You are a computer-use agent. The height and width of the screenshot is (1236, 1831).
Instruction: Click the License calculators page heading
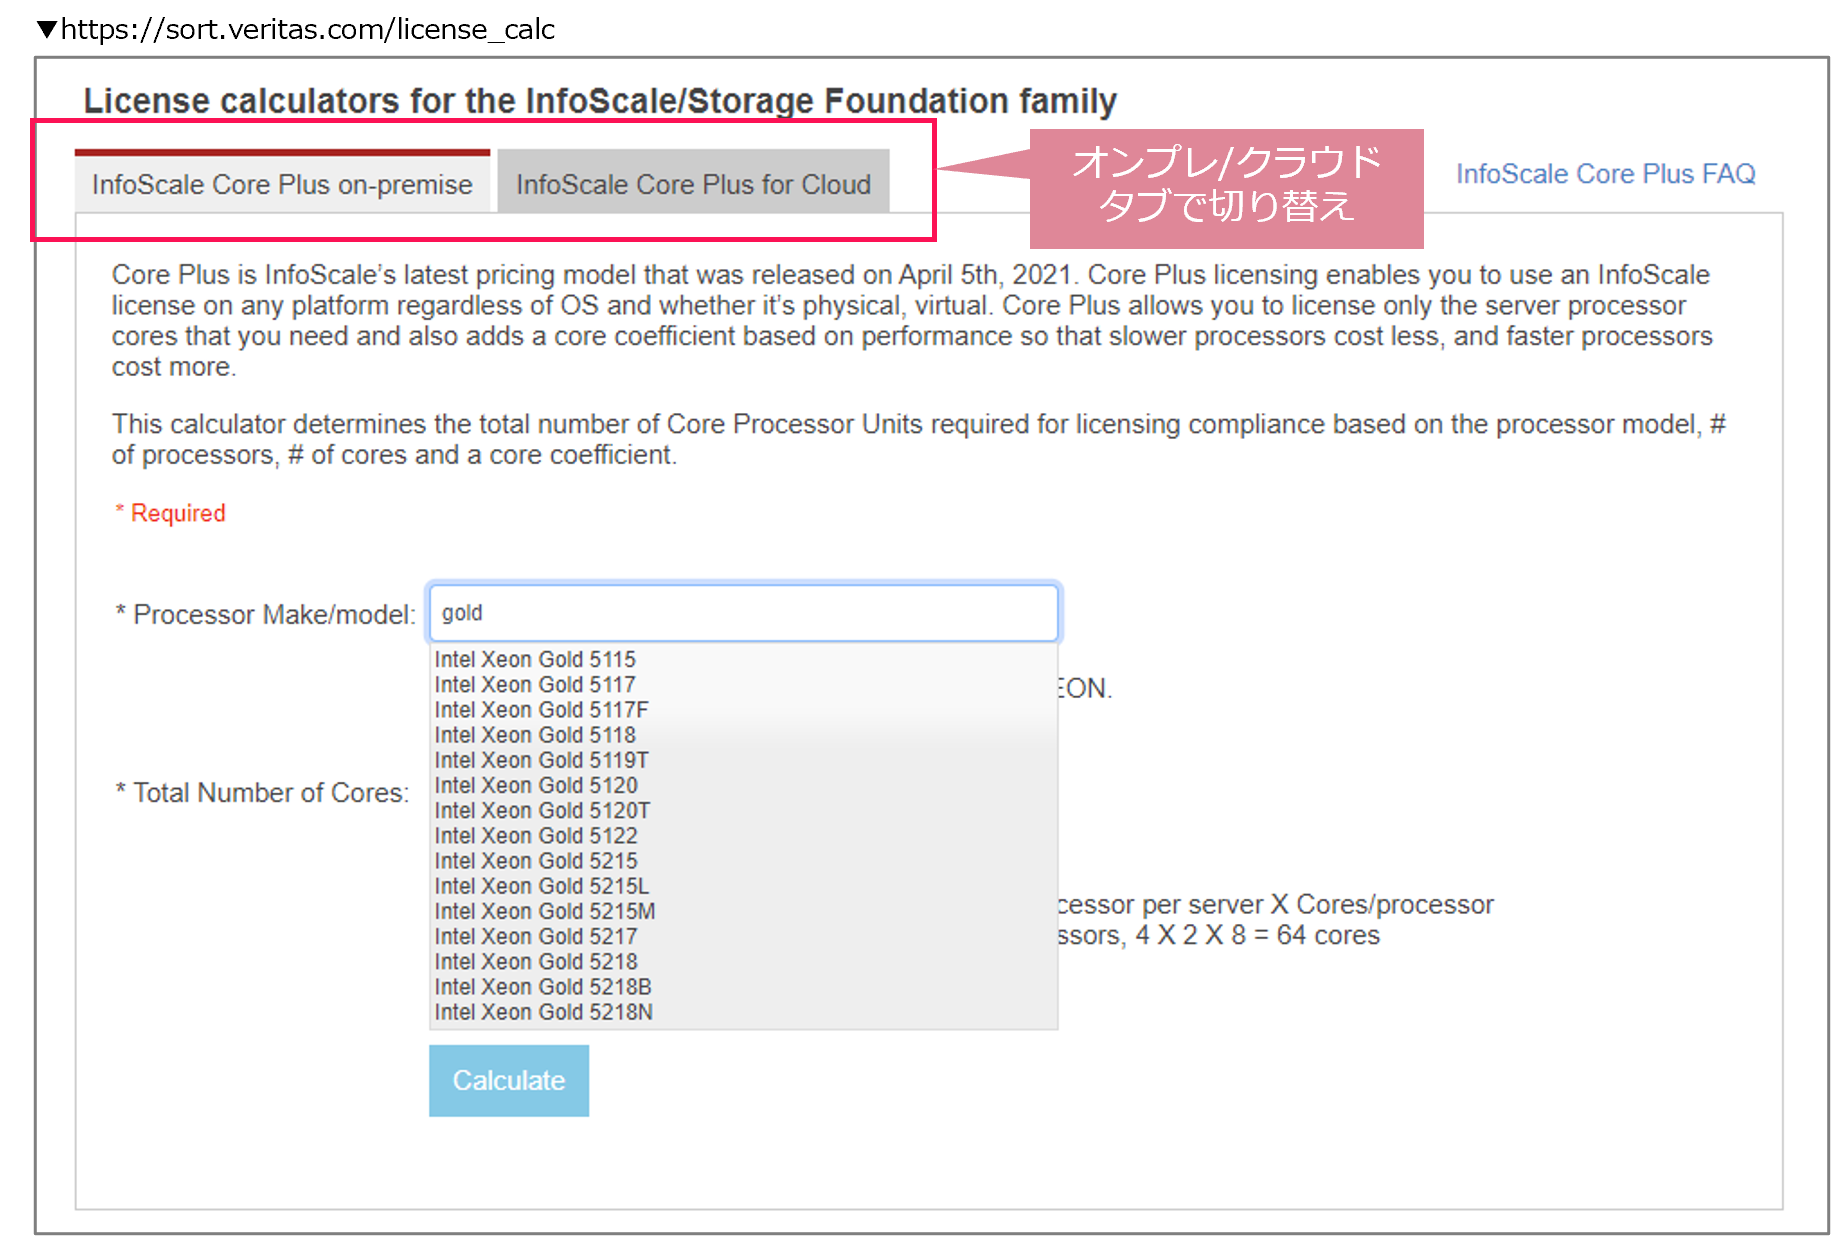[600, 101]
